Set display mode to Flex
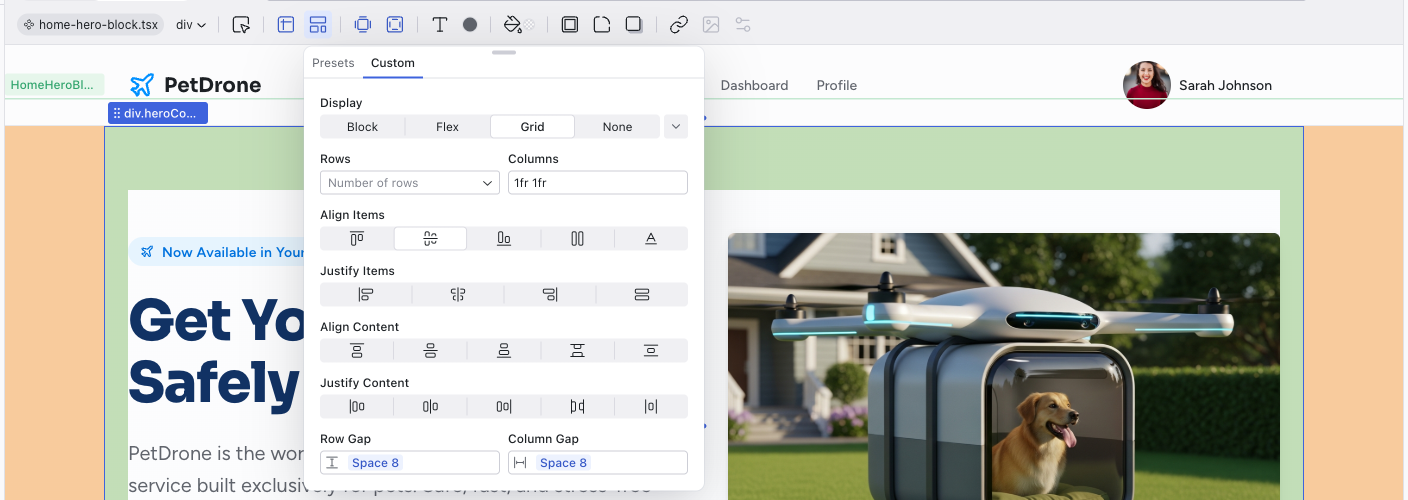1408x500 pixels. pyautogui.click(x=447, y=127)
